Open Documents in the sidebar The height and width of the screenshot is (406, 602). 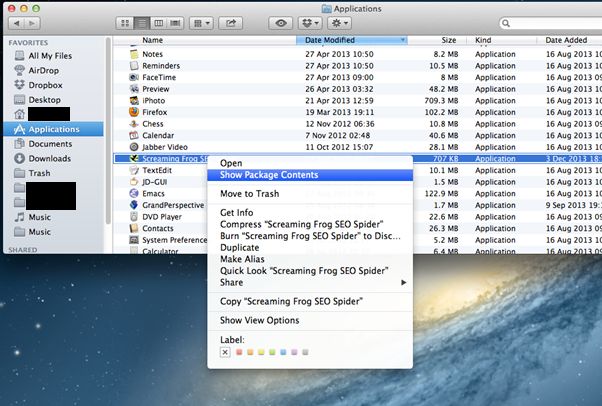pos(50,144)
